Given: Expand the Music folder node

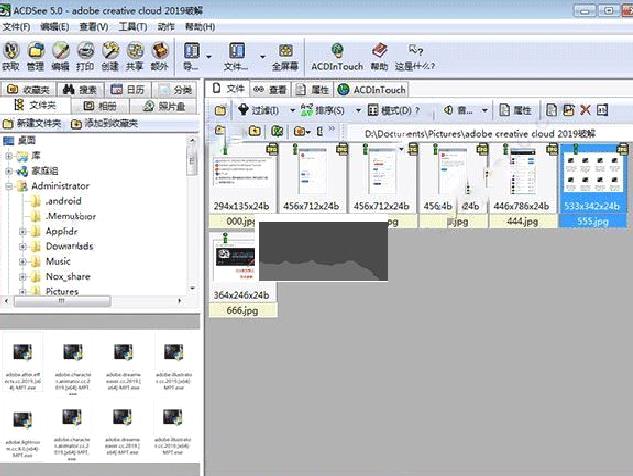Looking at the screenshot, I should [23, 262].
